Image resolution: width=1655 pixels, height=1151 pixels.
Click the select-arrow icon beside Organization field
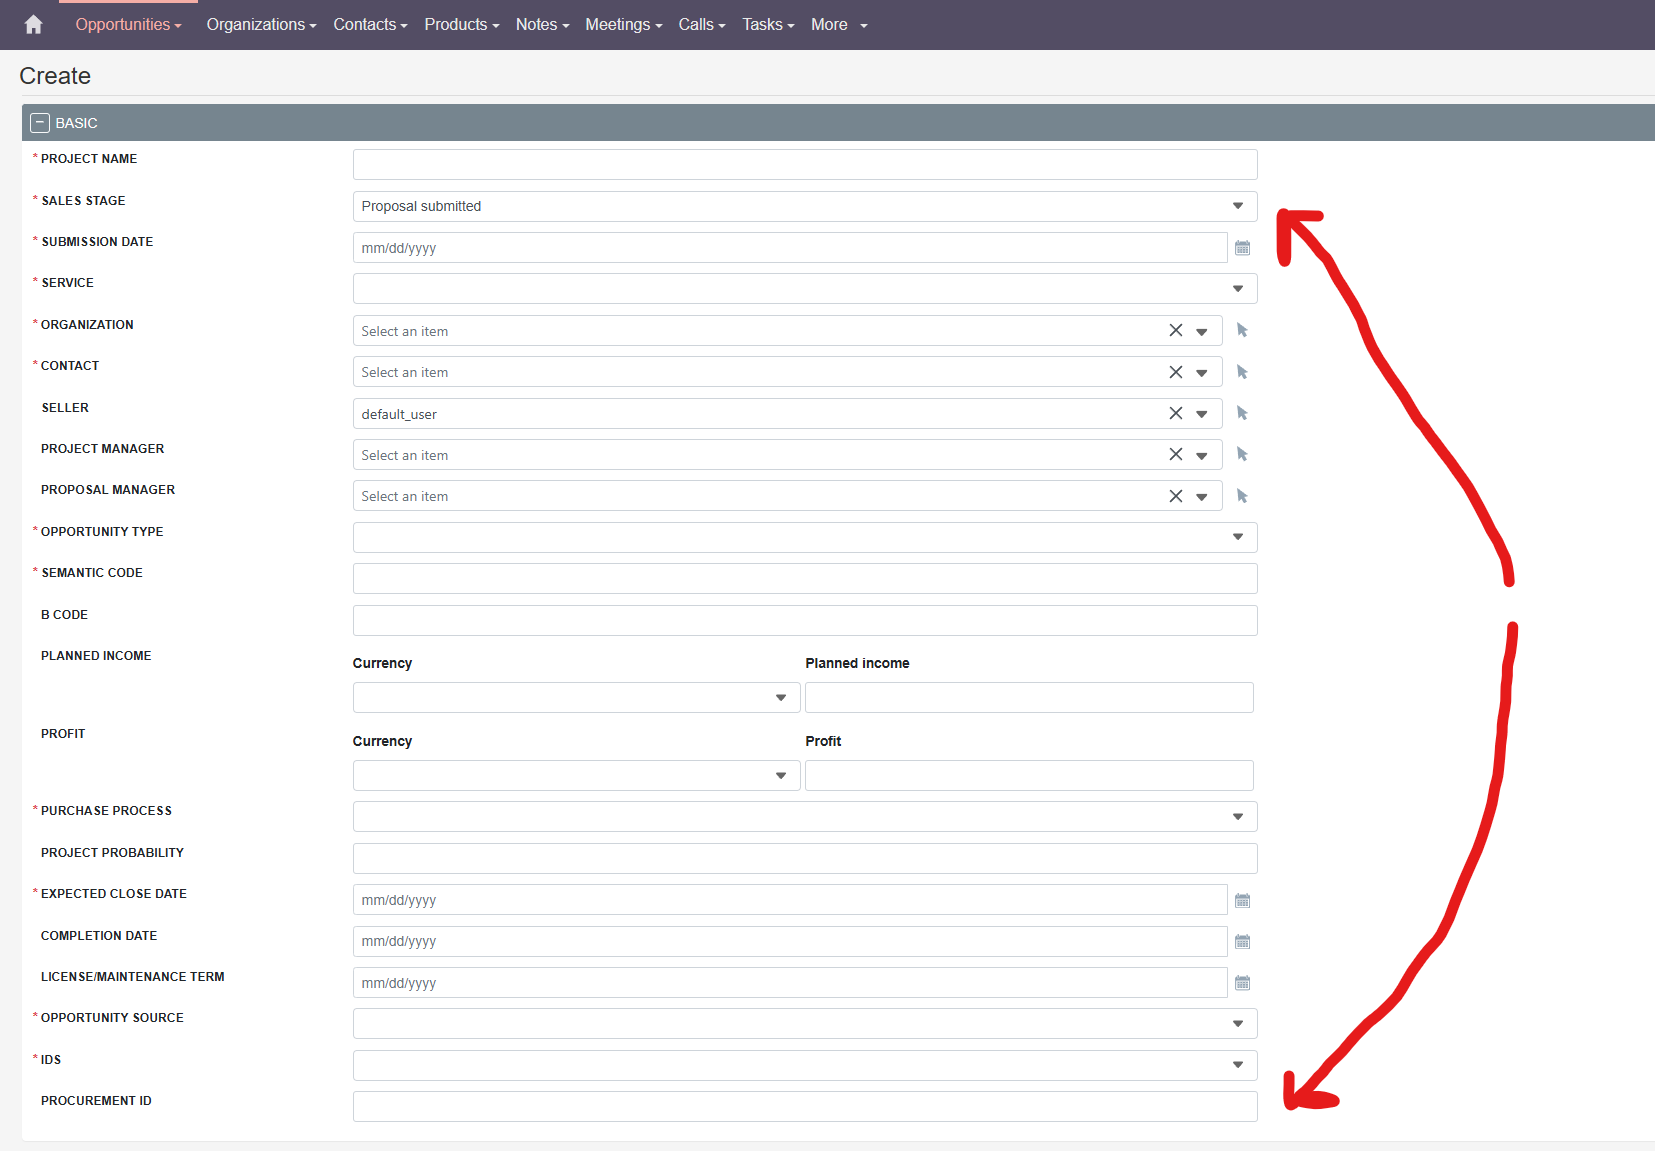[x=1242, y=331]
